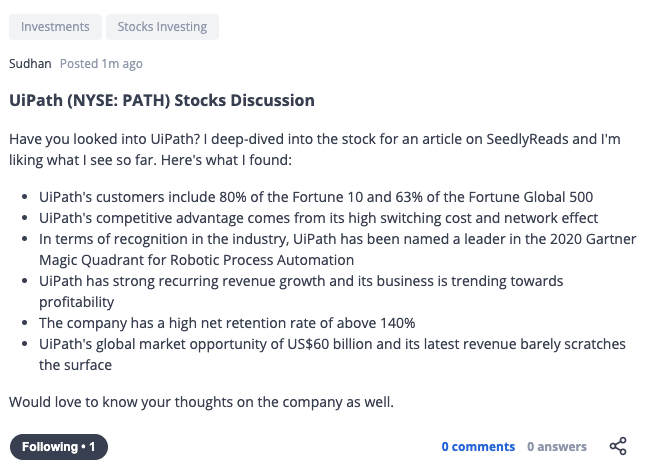
Task: Open the Investments topic tag
Action: pyautogui.click(x=55, y=27)
